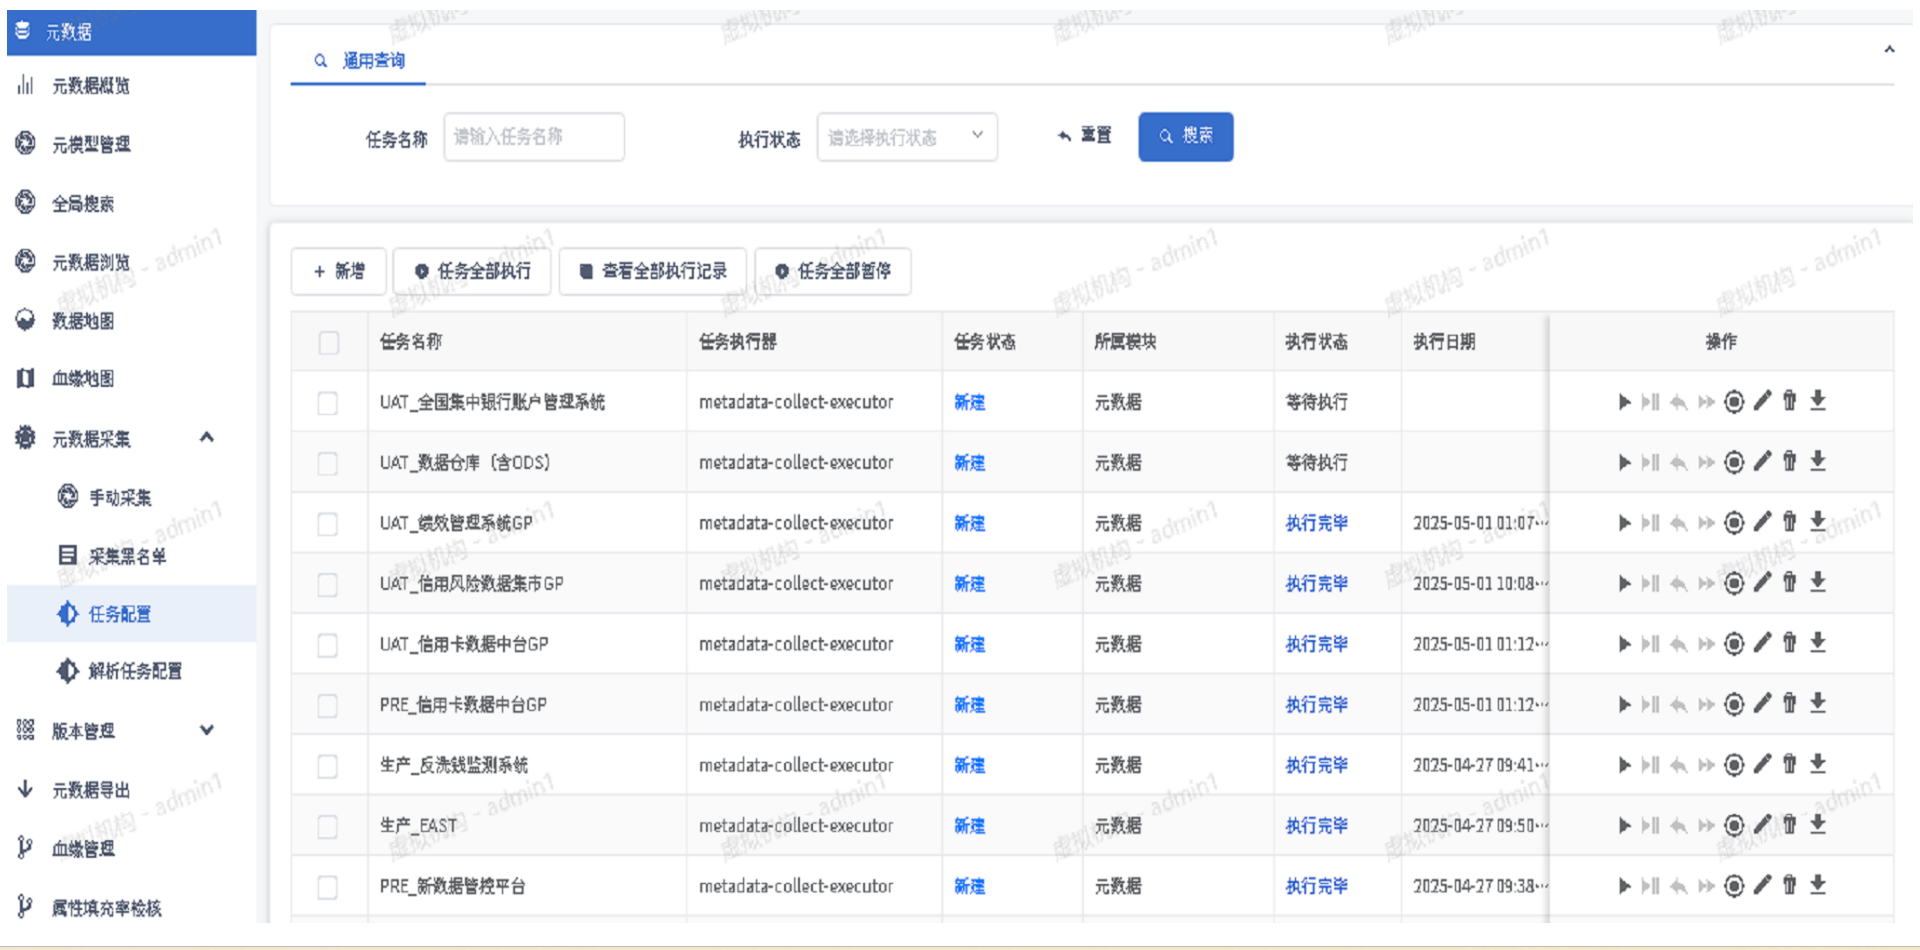Run the PRE_新数据管控平台 task with its play icon

pos(1624,886)
